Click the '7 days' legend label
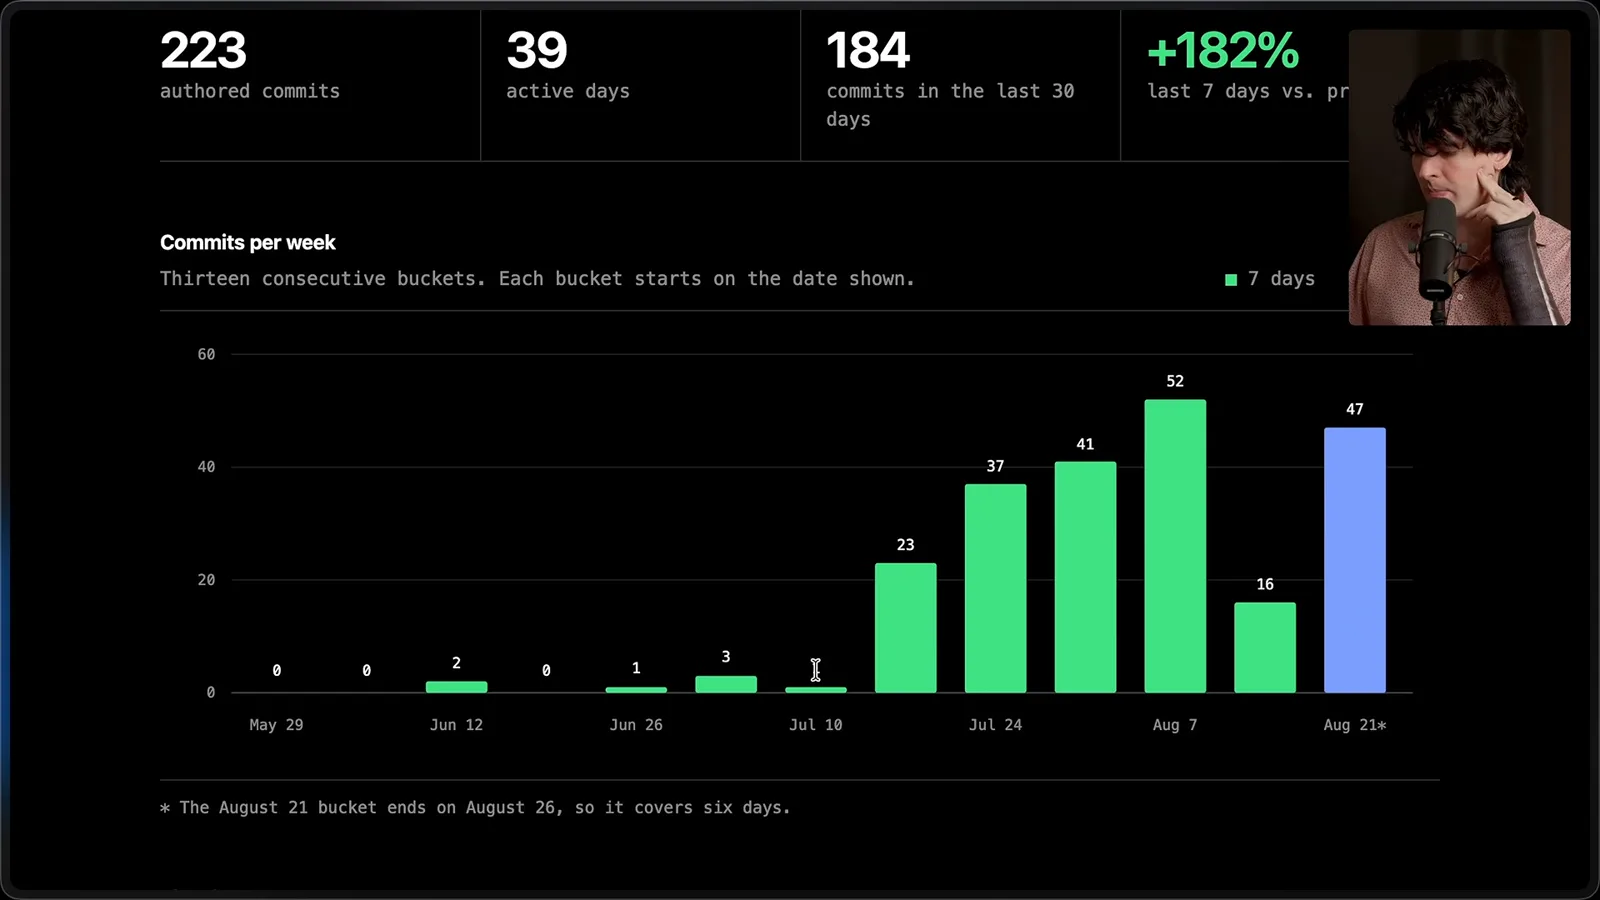 [1281, 279]
